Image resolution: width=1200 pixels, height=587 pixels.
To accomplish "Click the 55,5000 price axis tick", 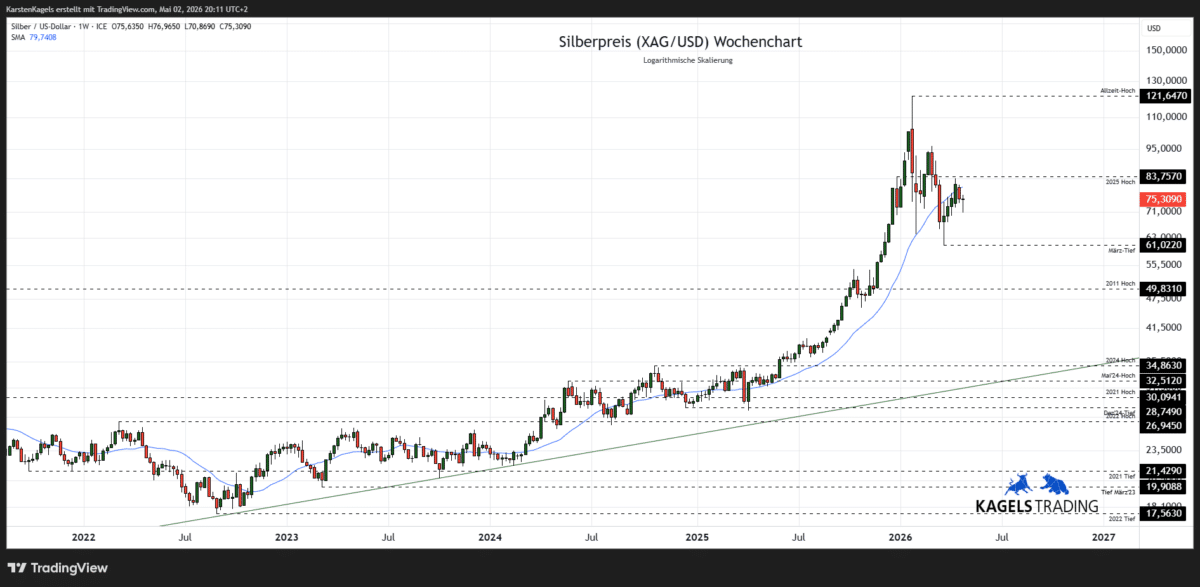I will point(1165,264).
